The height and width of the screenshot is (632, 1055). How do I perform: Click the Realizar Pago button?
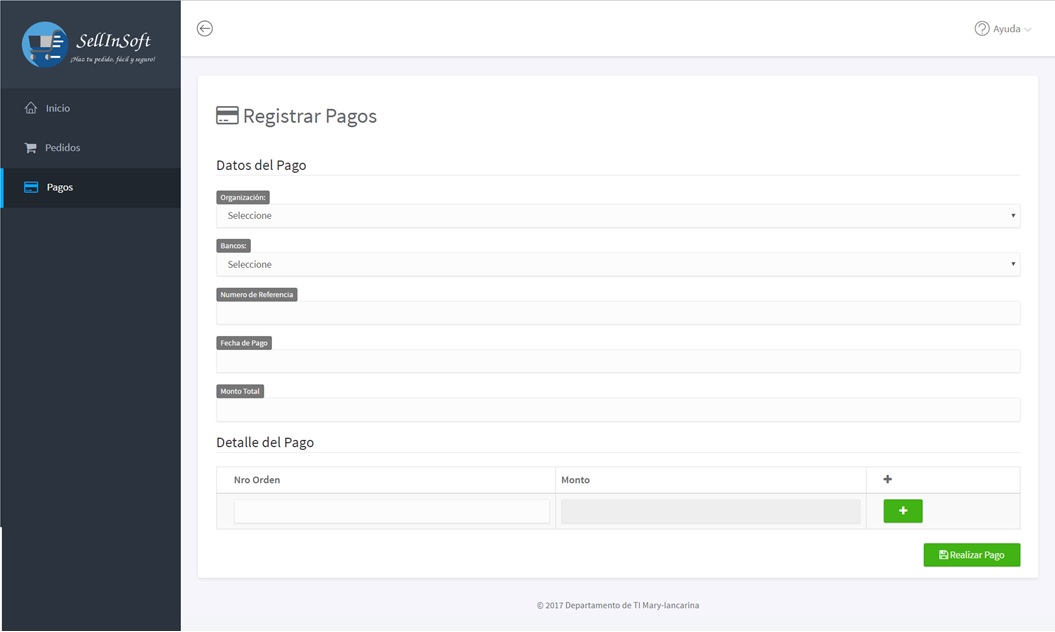coord(972,555)
